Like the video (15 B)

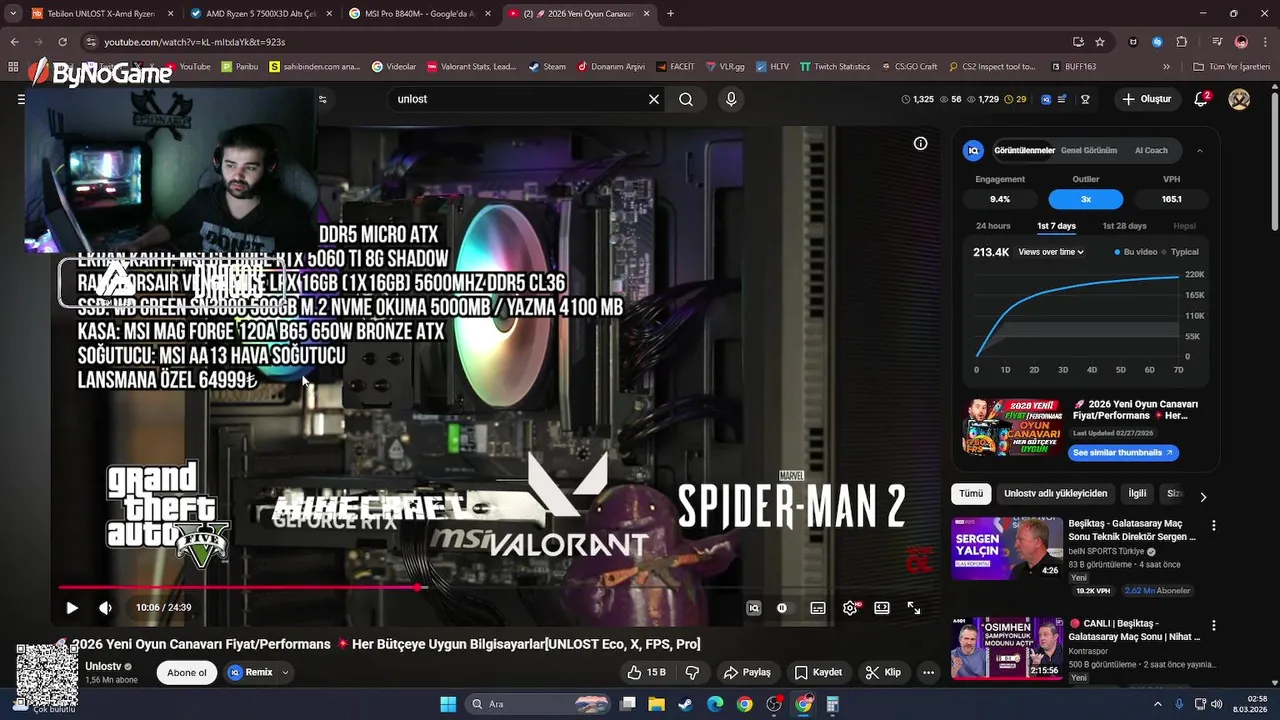(646, 673)
